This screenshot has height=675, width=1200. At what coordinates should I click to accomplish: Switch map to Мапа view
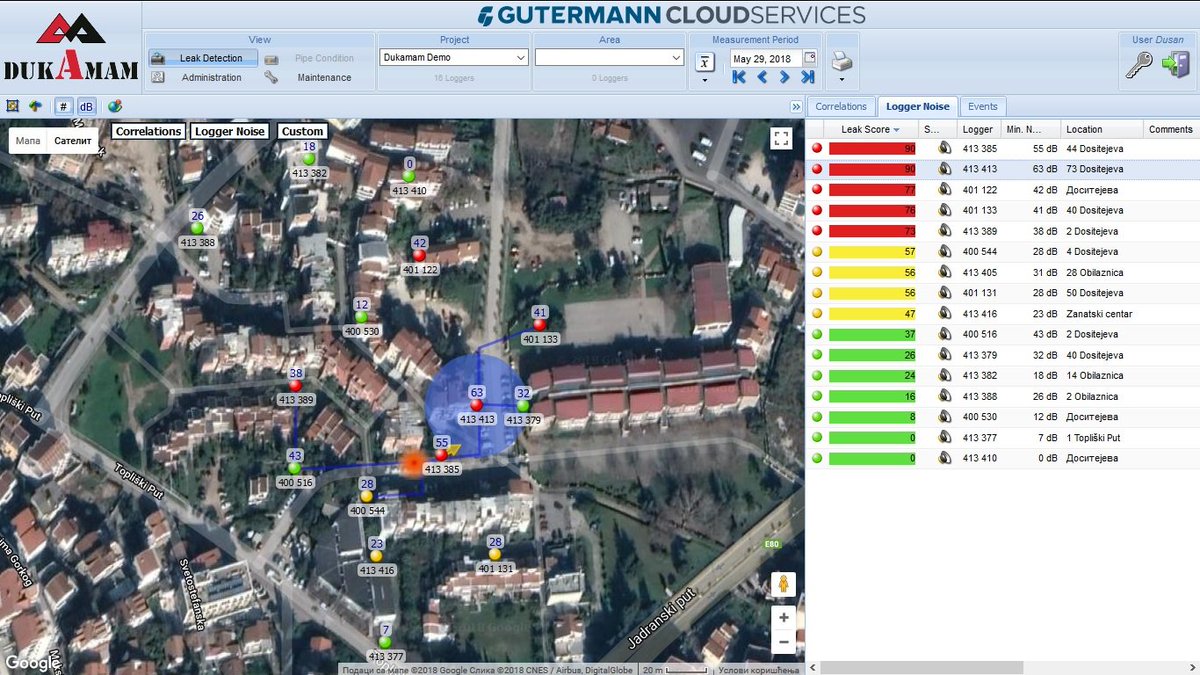tap(28, 141)
